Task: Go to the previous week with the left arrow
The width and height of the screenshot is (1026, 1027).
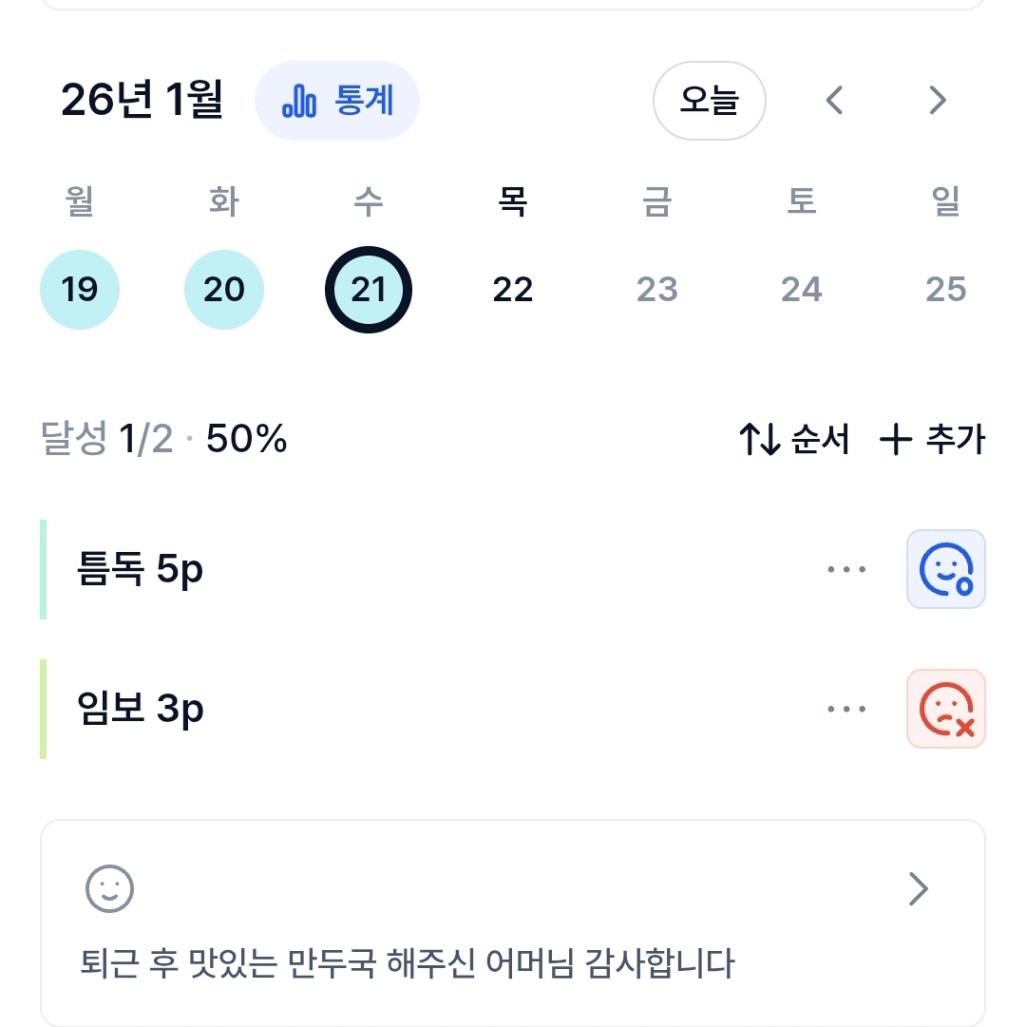Action: (835, 101)
